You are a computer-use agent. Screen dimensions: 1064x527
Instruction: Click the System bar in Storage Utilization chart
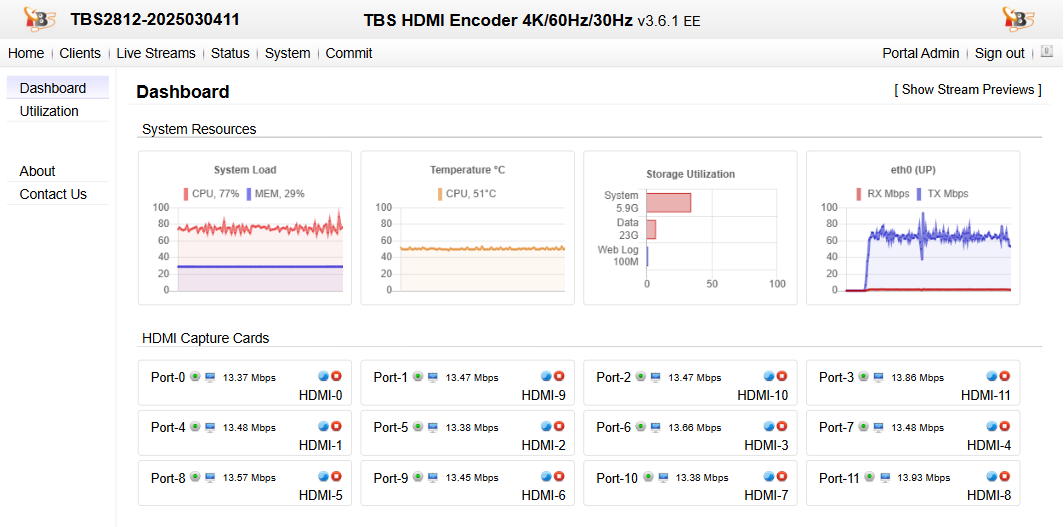pyautogui.click(x=668, y=203)
